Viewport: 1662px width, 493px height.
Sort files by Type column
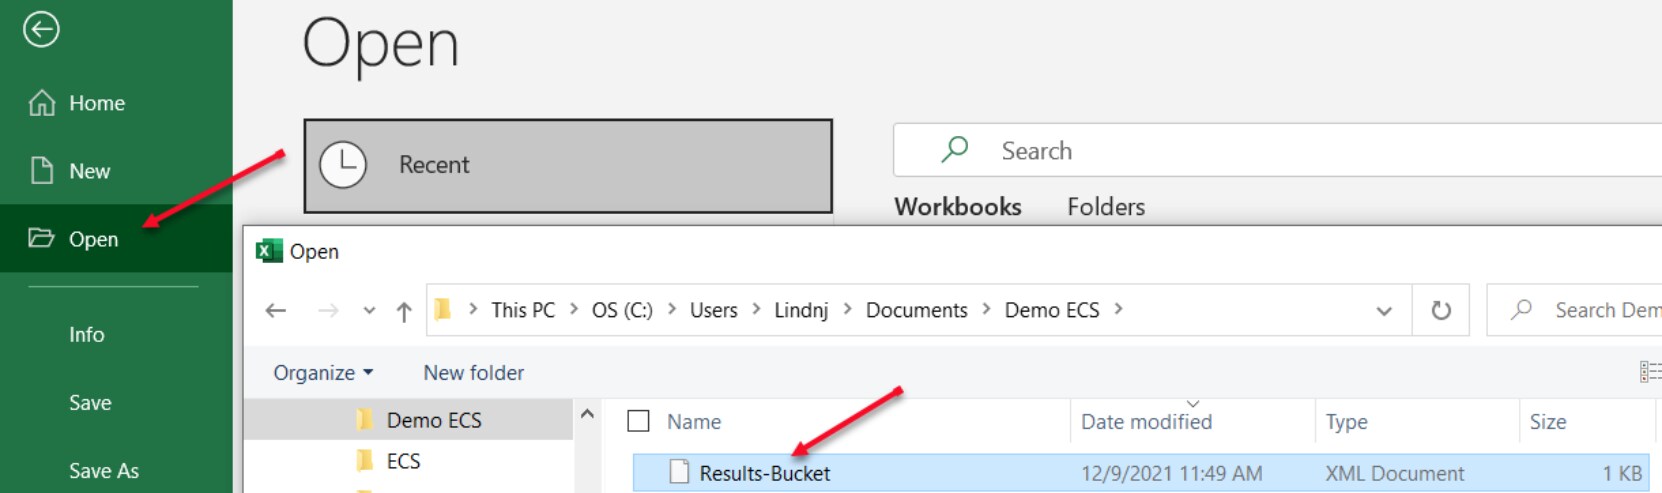pyautogui.click(x=1346, y=422)
